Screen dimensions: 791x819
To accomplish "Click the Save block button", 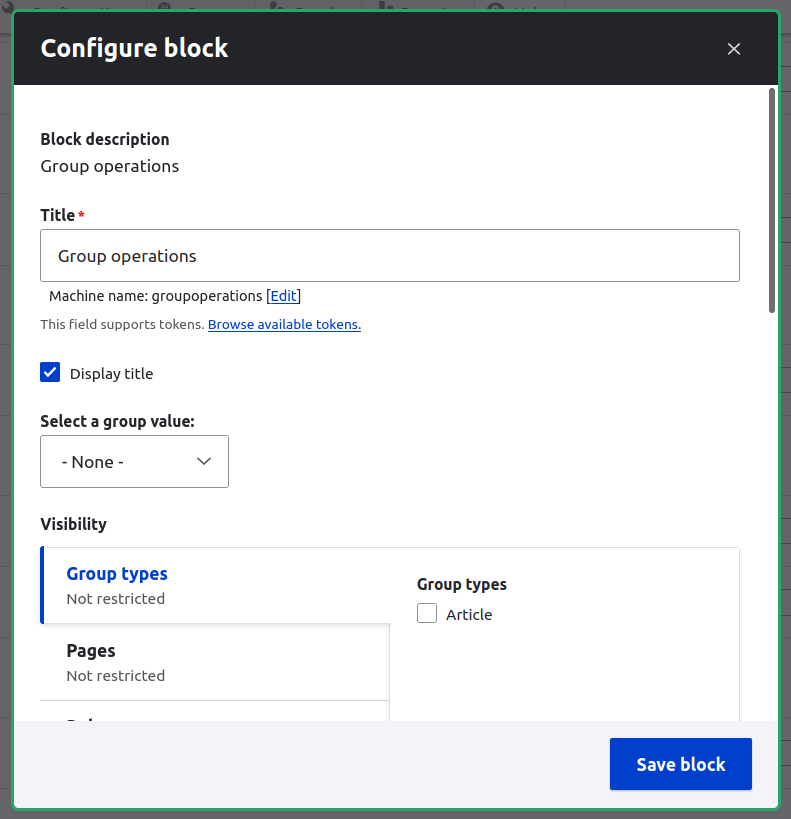I will 680,763.
